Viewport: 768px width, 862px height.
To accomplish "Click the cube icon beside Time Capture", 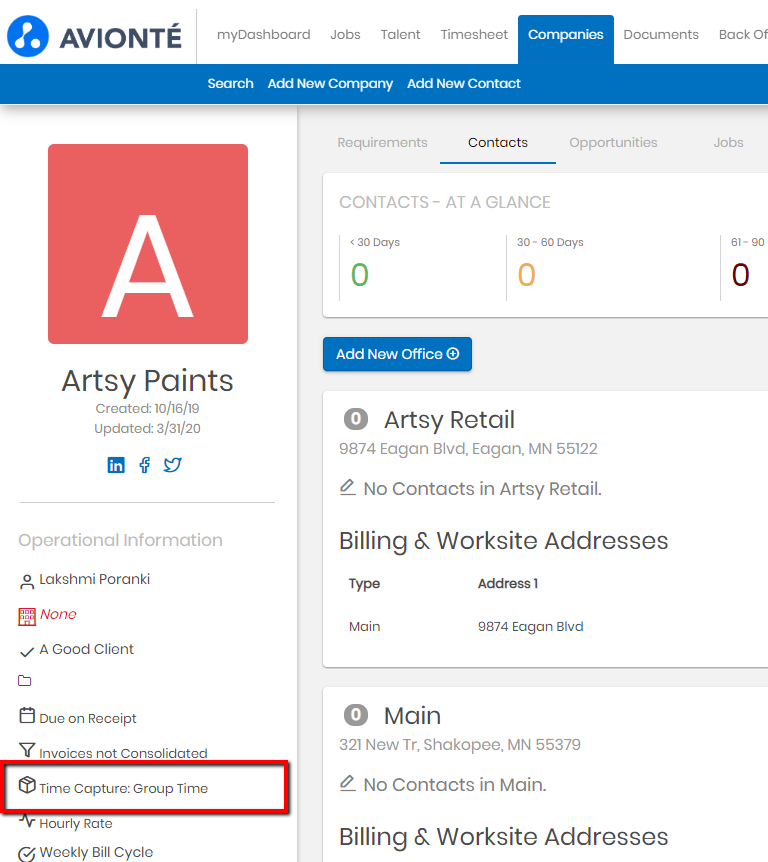I will [27, 787].
